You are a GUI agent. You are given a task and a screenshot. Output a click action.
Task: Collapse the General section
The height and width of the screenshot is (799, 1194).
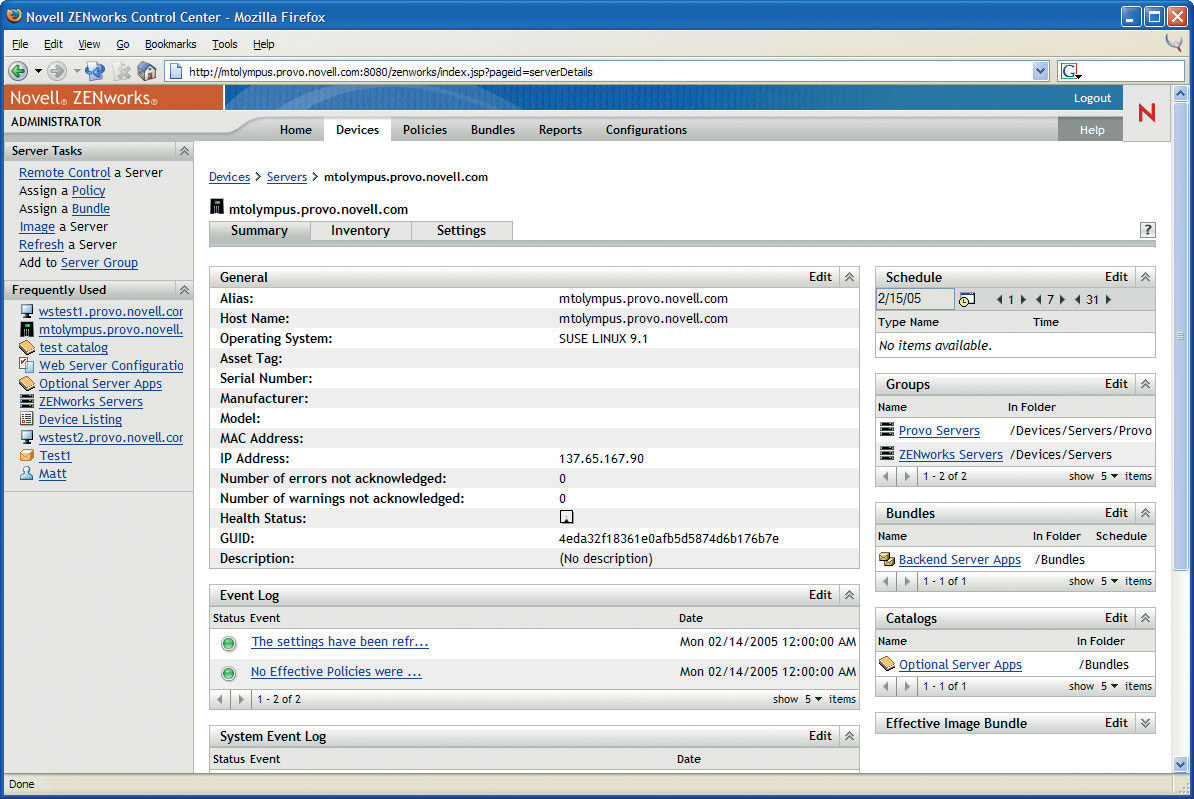click(849, 277)
